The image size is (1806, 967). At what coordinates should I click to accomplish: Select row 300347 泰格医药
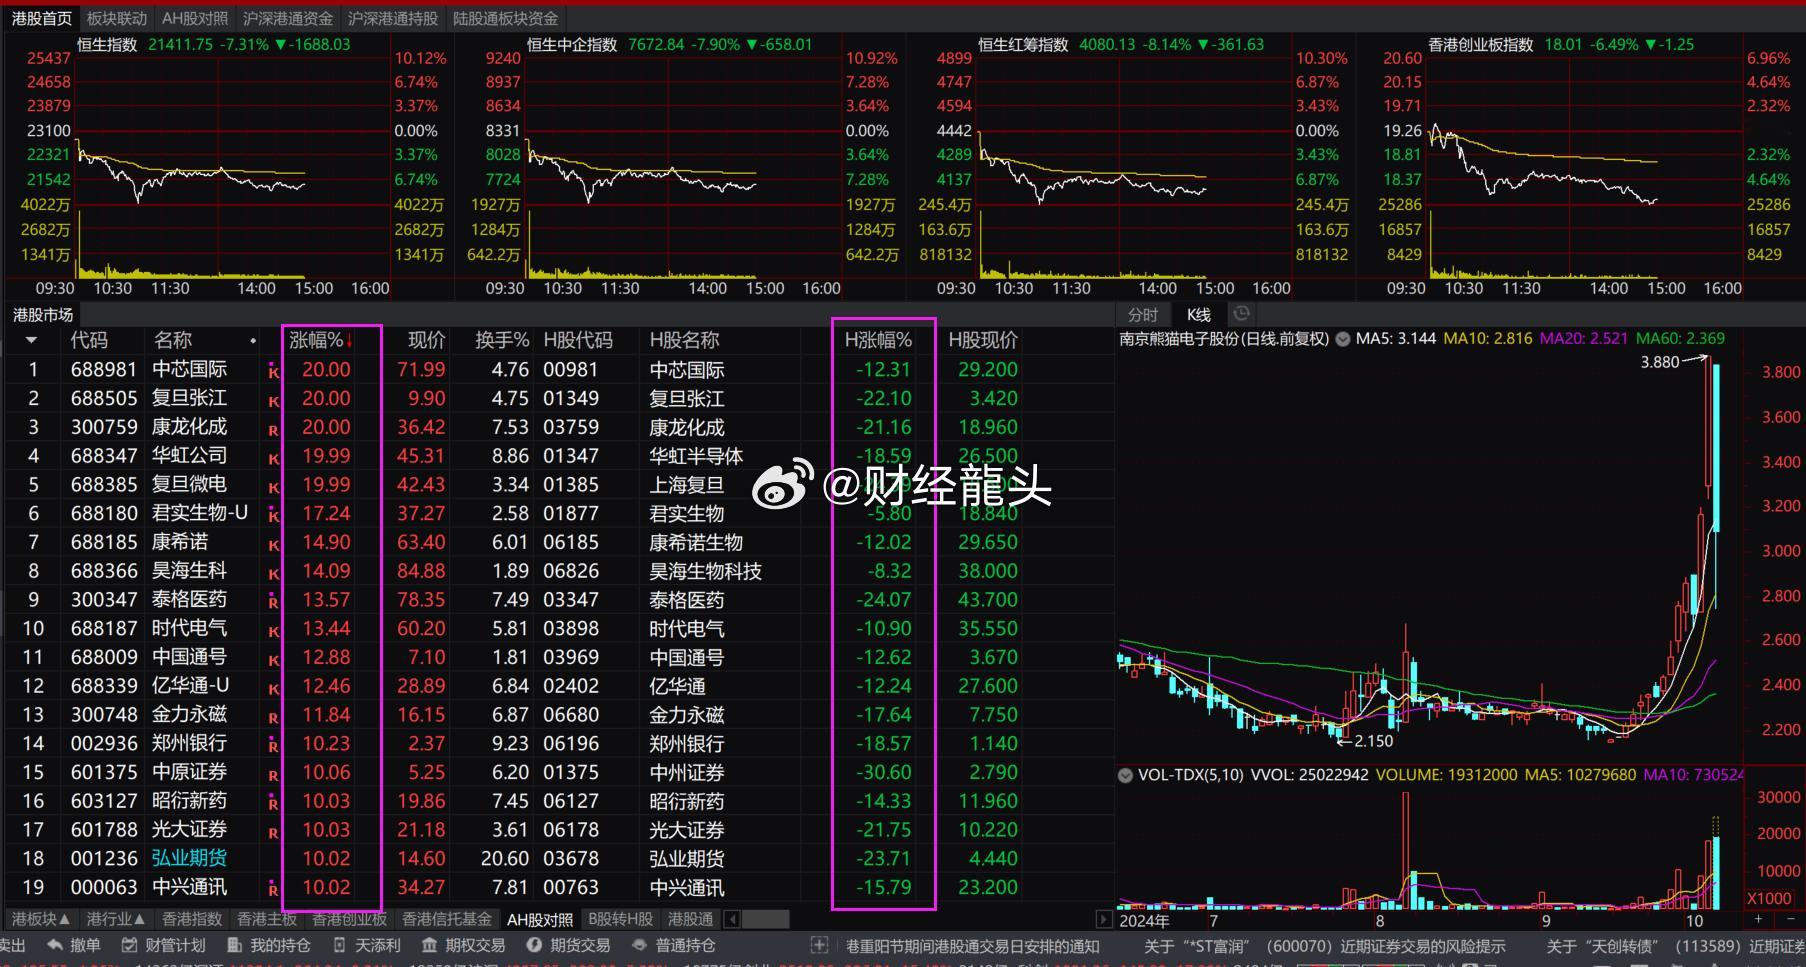point(560,600)
